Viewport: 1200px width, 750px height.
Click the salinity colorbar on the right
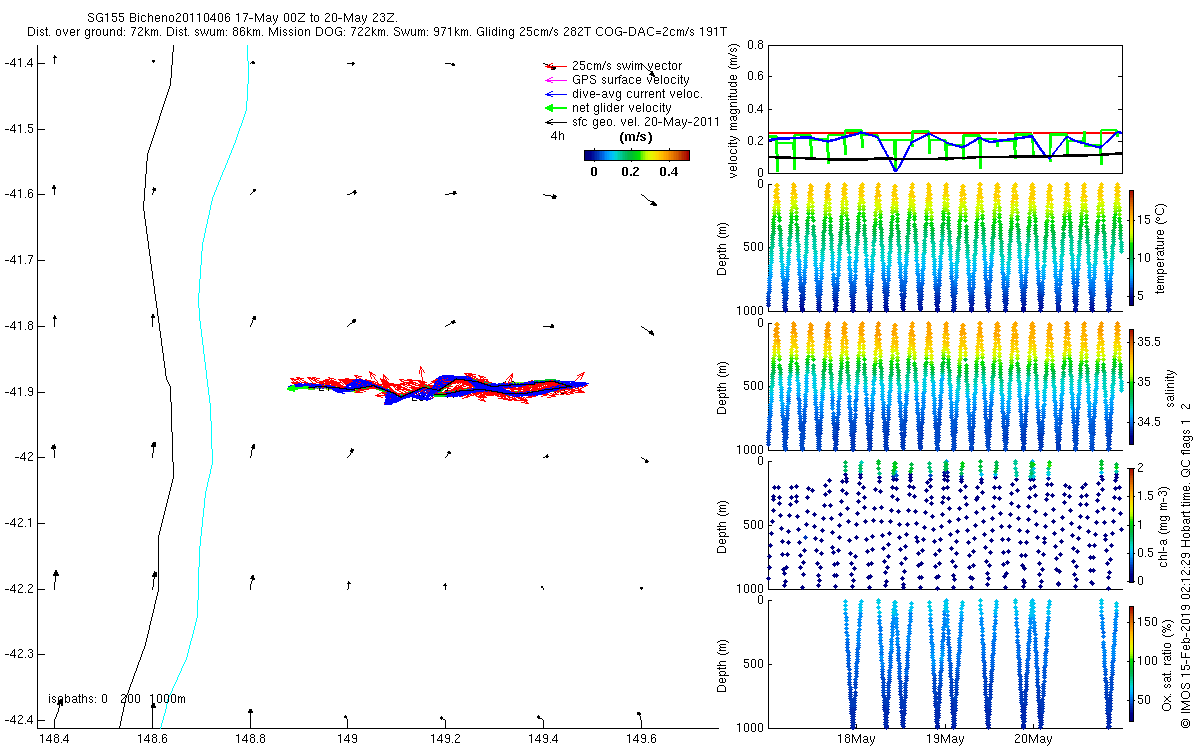1132,386
